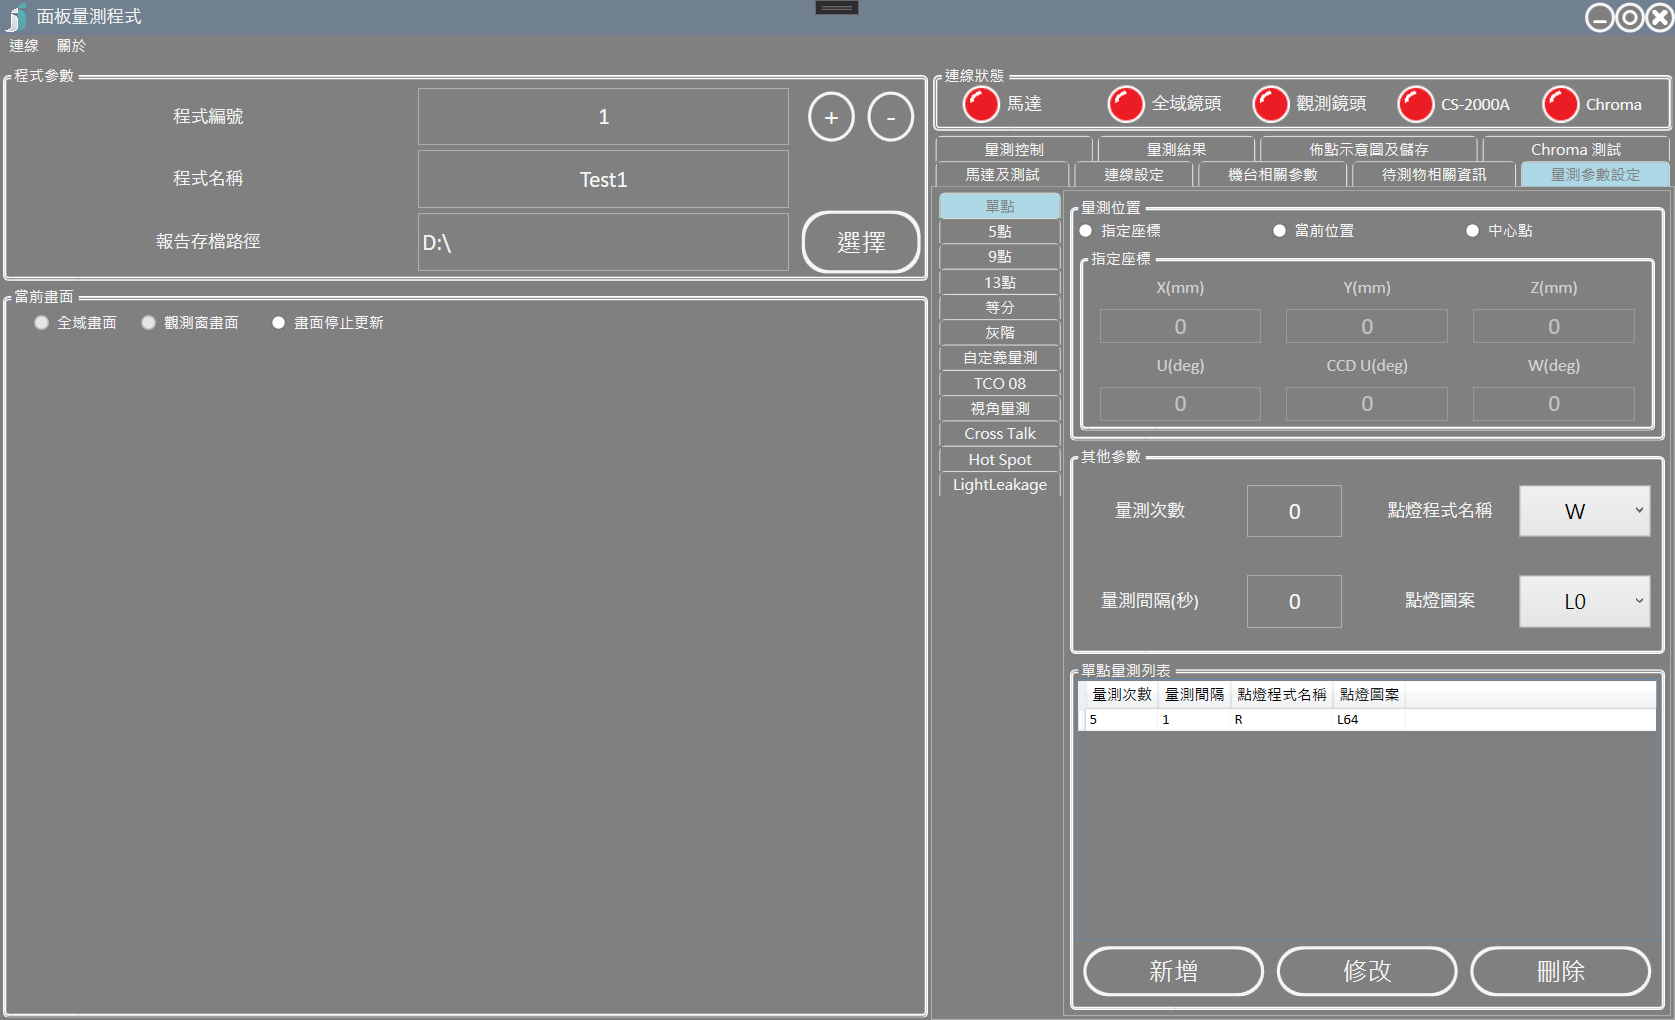Viewport: 1675px width, 1020px height.
Task: Select the 視角量測 side tab
Action: click(1000, 408)
